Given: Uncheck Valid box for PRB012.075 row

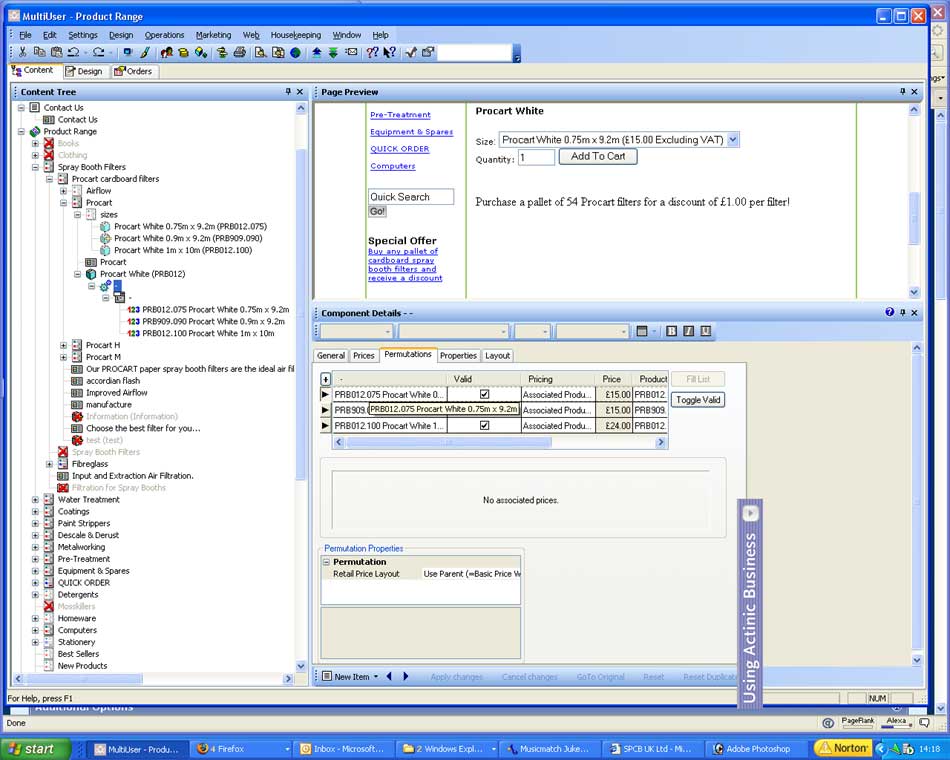Looking at the screenshot, I should [484, 394].
